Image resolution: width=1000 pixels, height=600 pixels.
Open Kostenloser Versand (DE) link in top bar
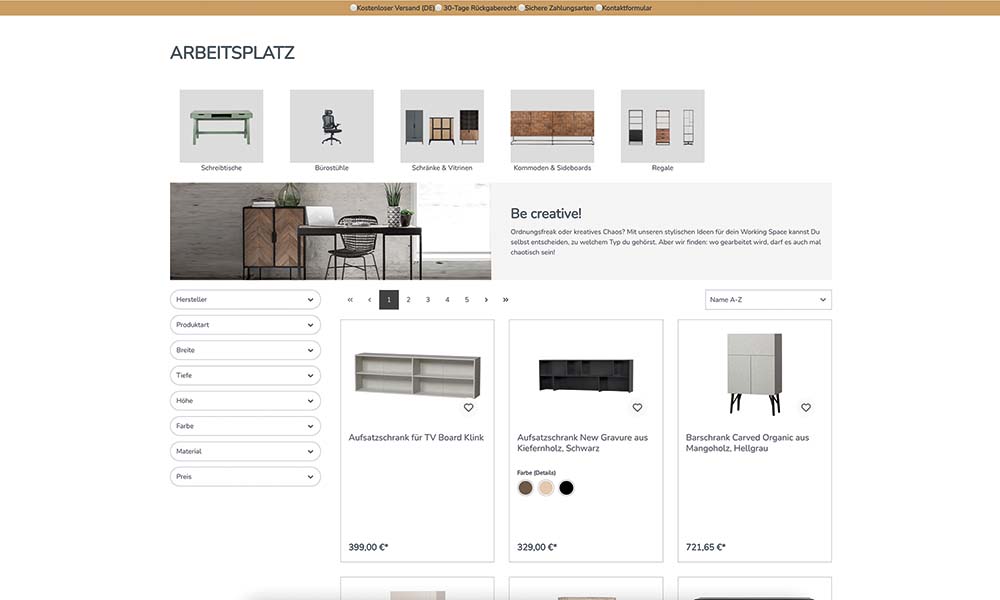click(395, 8)
